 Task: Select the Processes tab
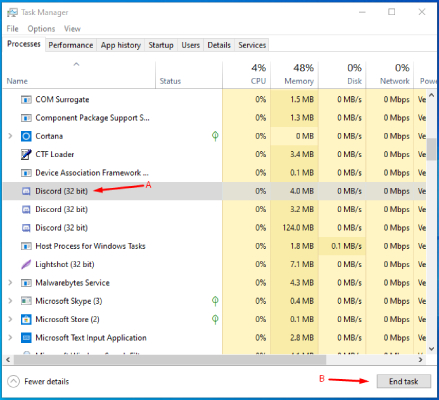tap(24, 44)
